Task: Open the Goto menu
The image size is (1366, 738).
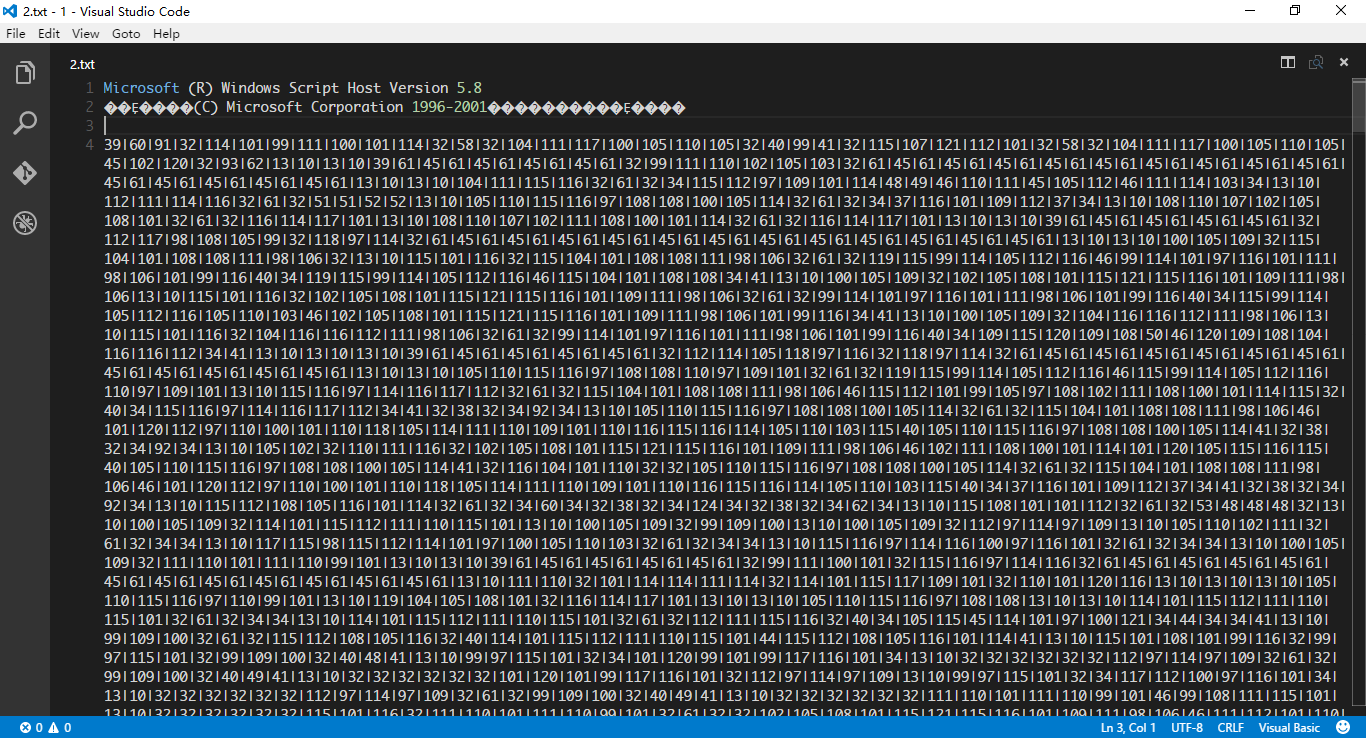Action: coord(126,33)
